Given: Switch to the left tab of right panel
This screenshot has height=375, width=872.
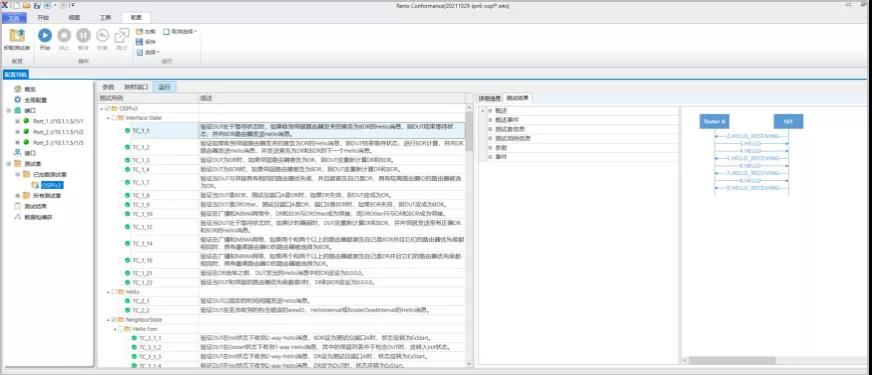Looking at the screenshot, I should click(x=490, y=98).
